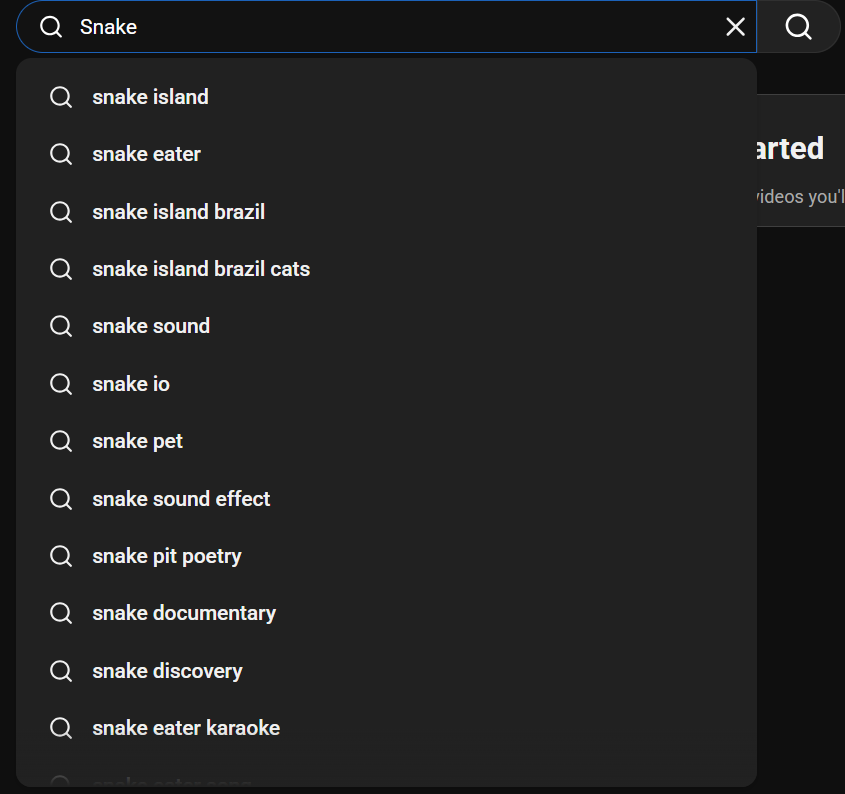Screen dimensions: 845x794
Task: Click magnifier icon beside "snake eater"
Action: (61, 154)
